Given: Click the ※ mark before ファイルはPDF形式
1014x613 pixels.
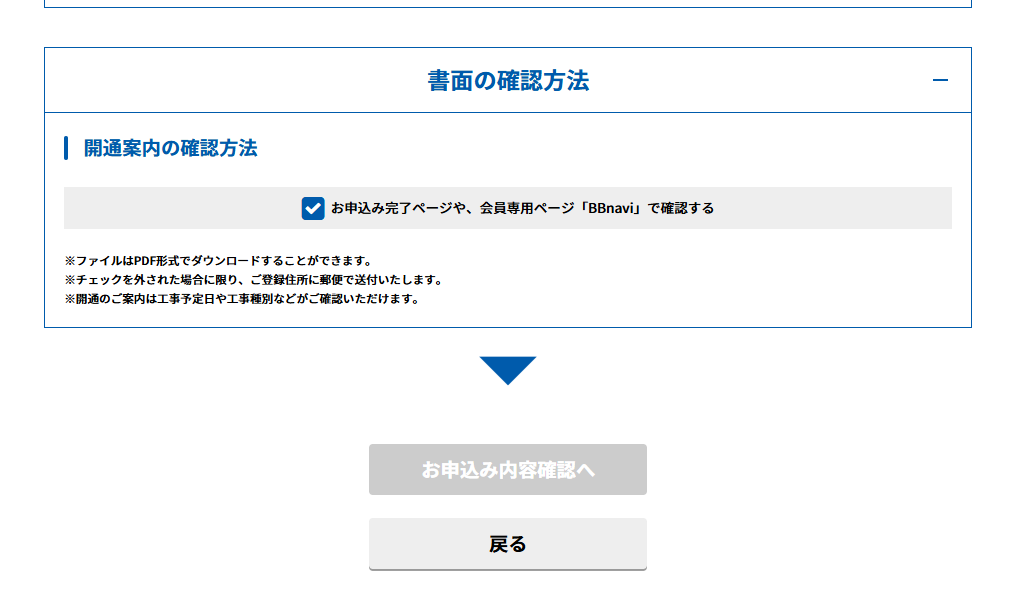Looking at the screenshot, I should (x=70, y=261).
